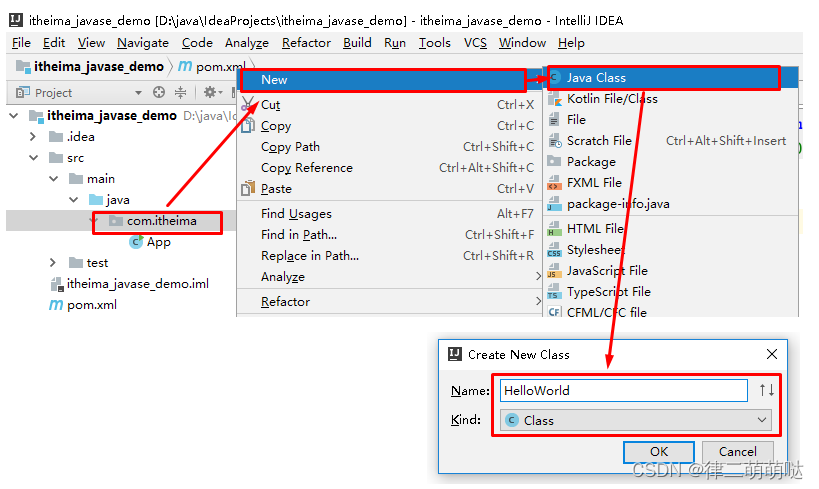Open the Kind dropdown showing Class
This screenshot has width=819, height=489.
pos(636,420)
